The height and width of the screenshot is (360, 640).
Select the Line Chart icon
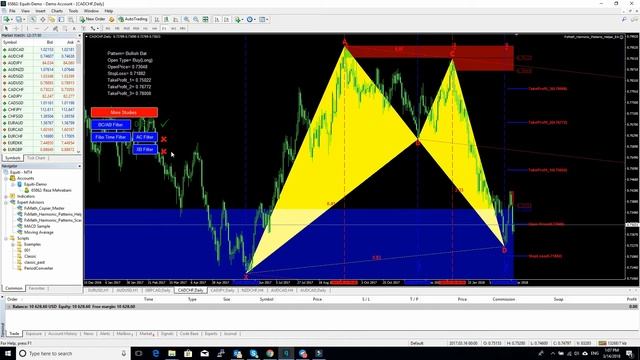tap(176, 19)
